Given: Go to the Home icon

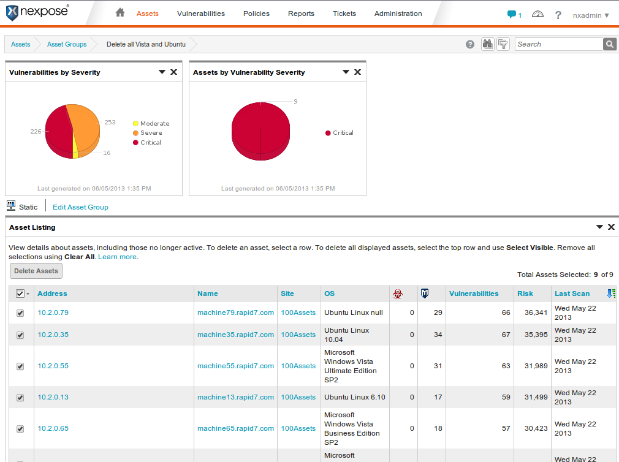Looking at the screenshot, I should pyautogui.click(x=120, y=14).
